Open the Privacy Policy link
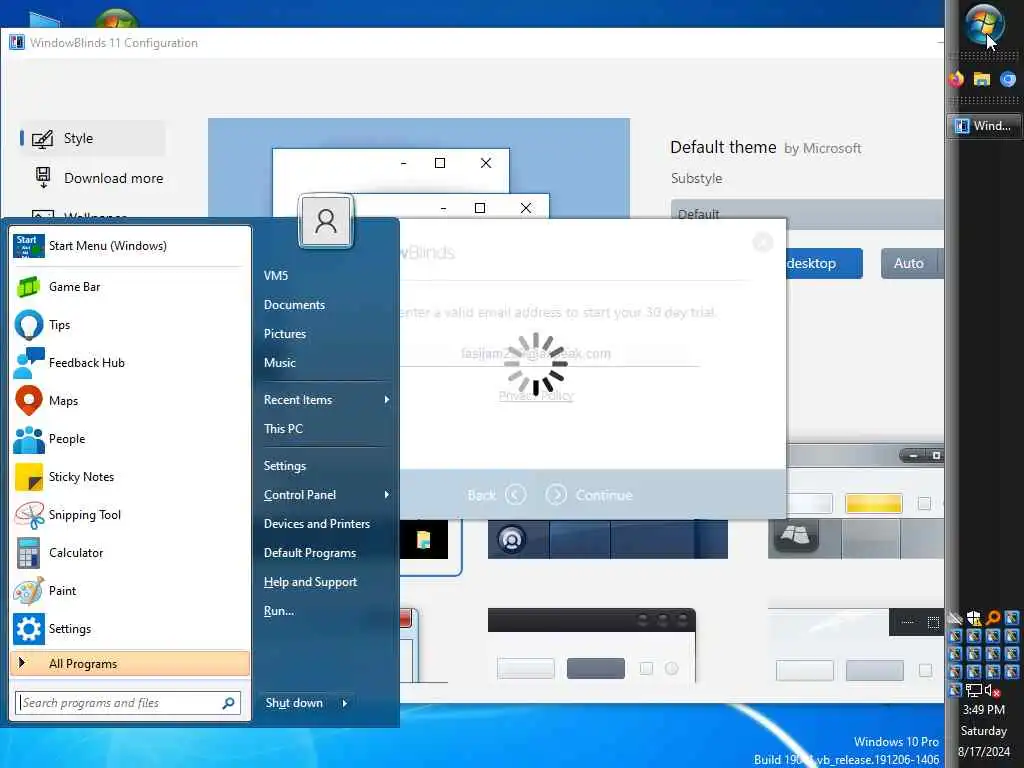Screen dimensions: 1024x768 tap(536, 396)
